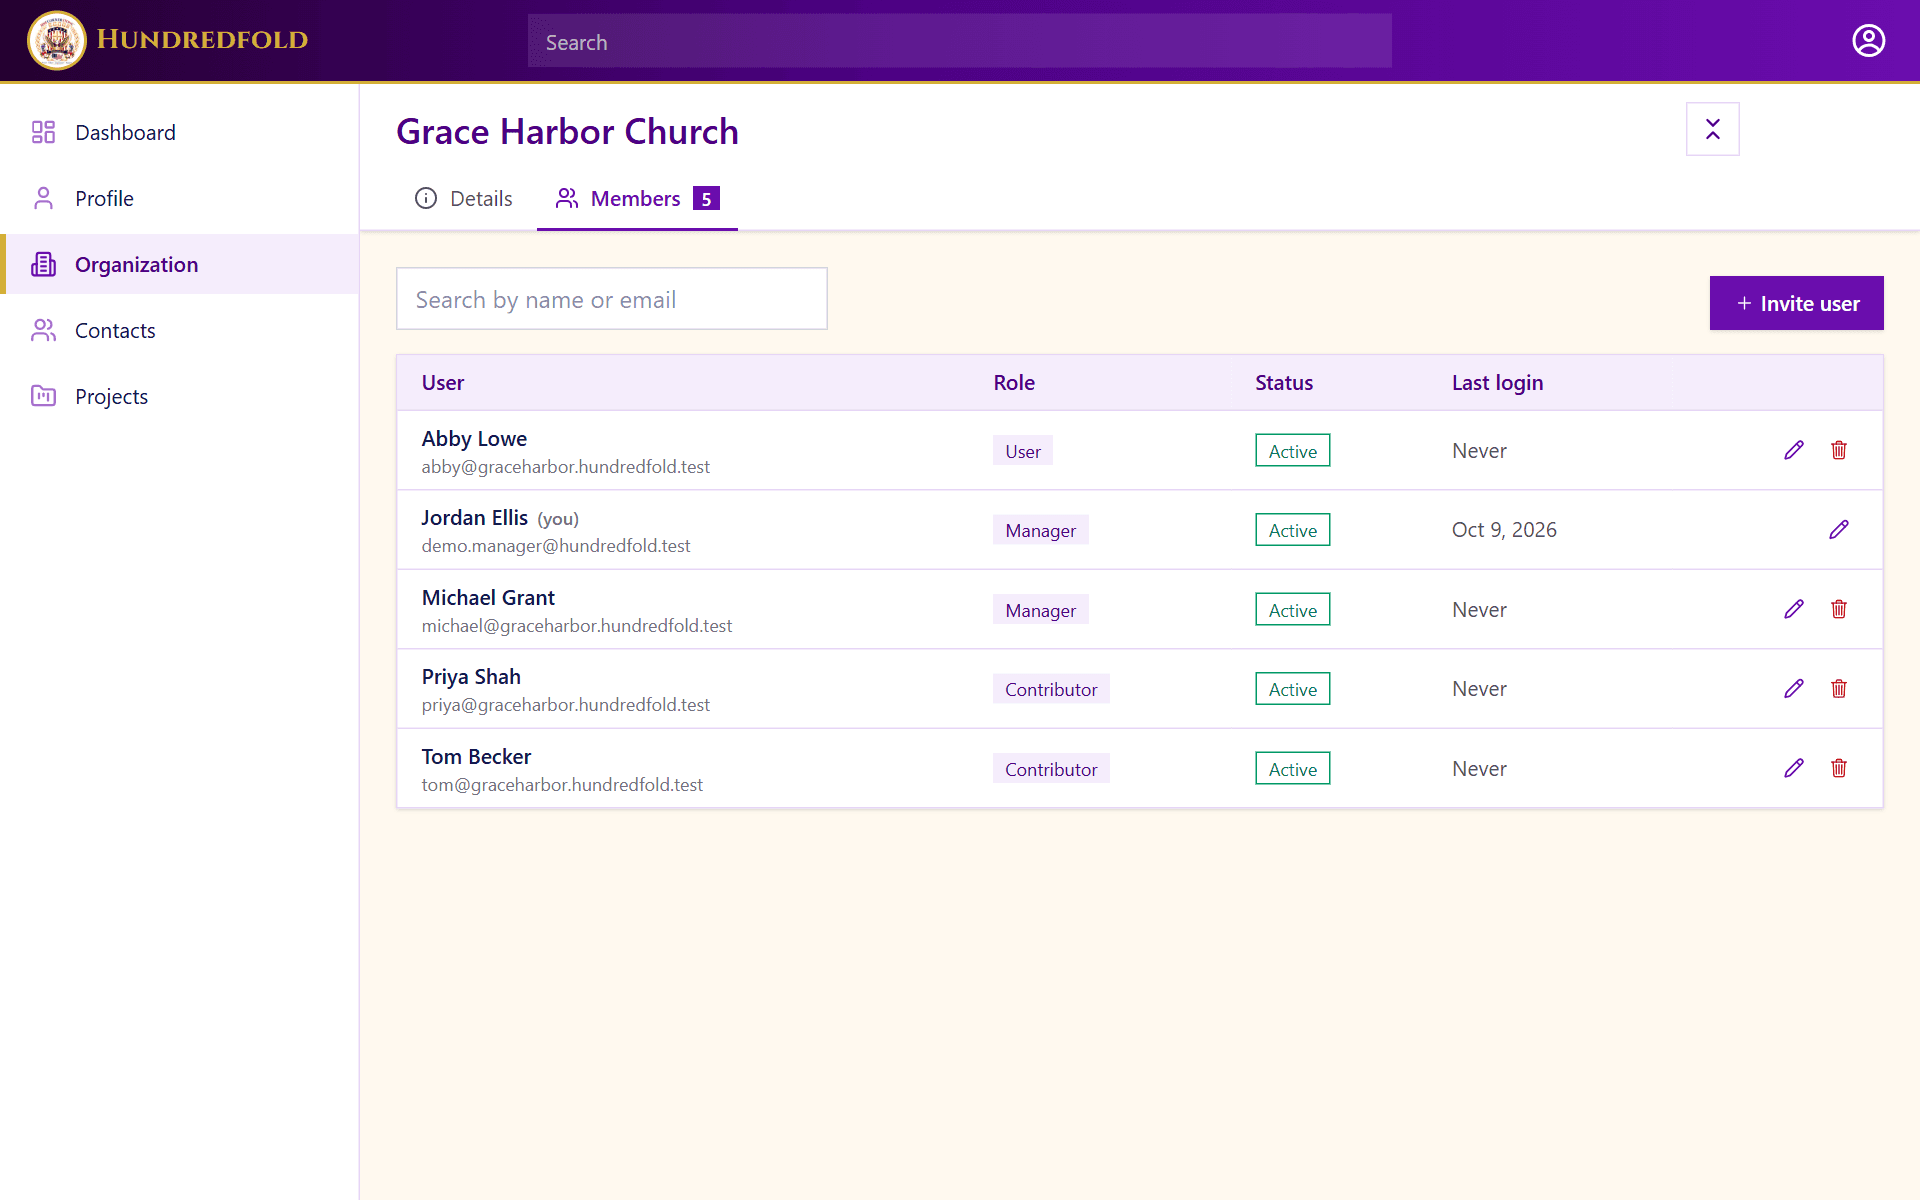Edit Jordan Ellis with the pencil icon
This screenshot has height=1200, width=1920.
point(1838,529)
